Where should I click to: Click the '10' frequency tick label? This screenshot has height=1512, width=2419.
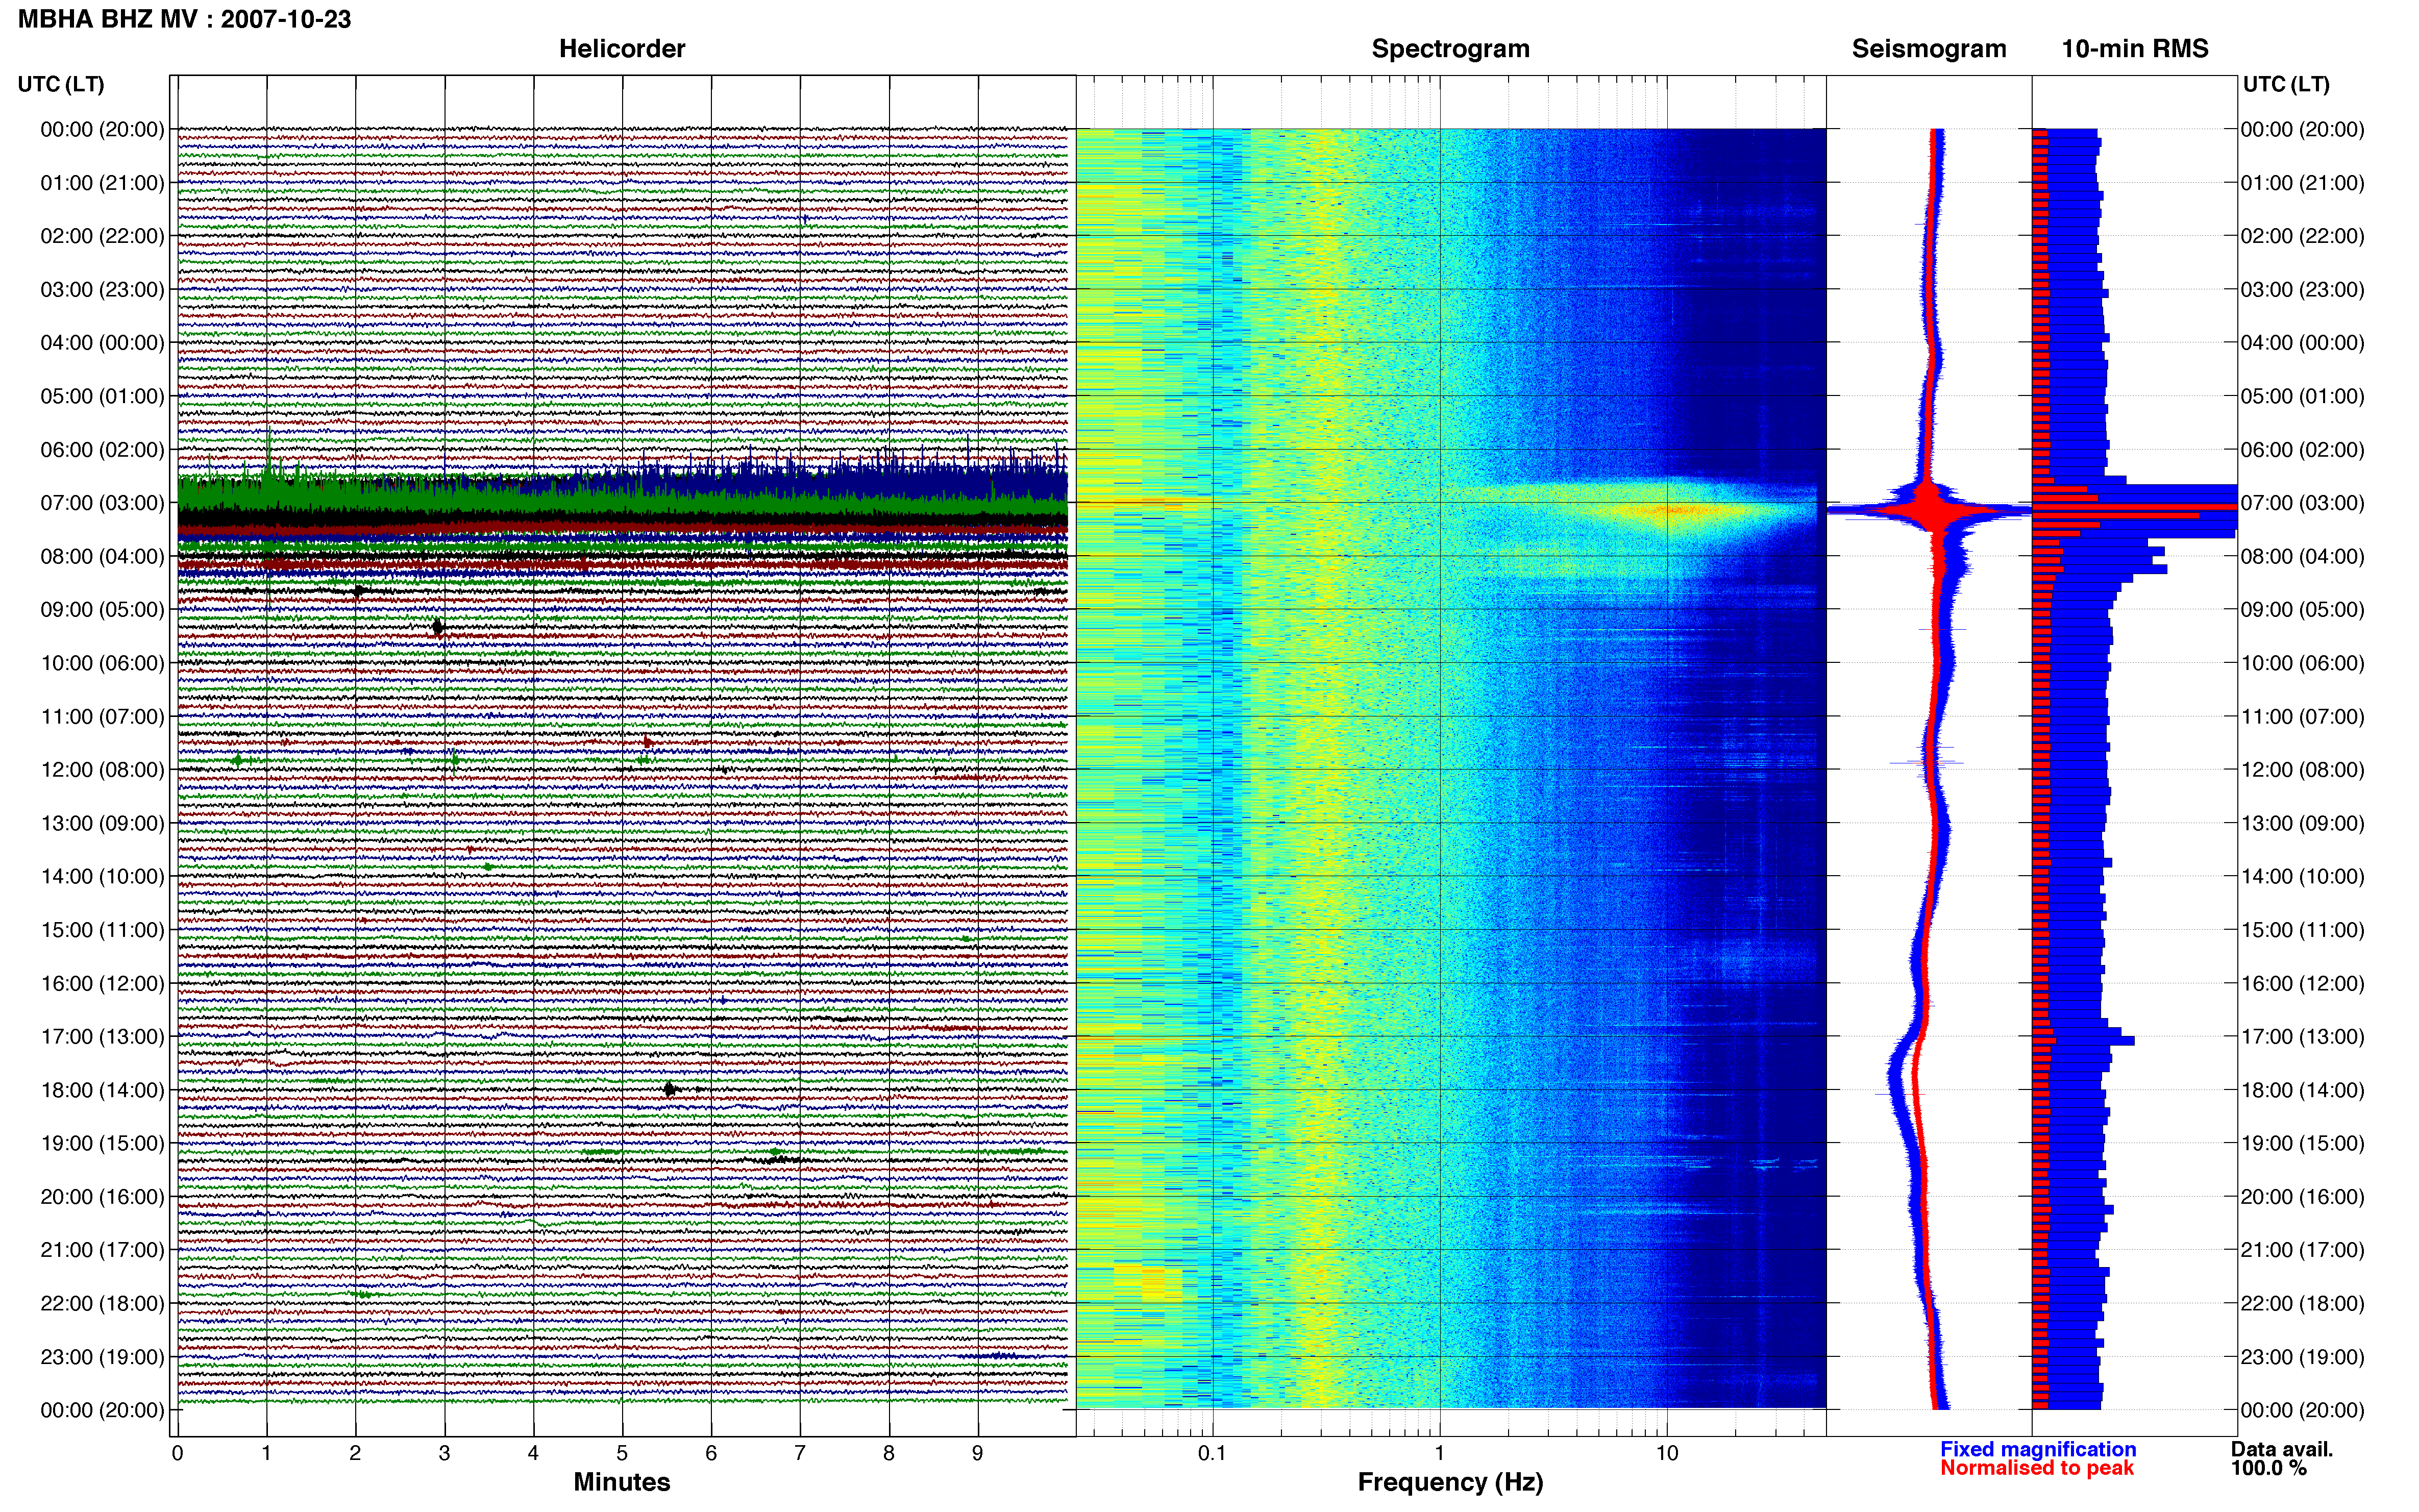pos(1666,1453)
